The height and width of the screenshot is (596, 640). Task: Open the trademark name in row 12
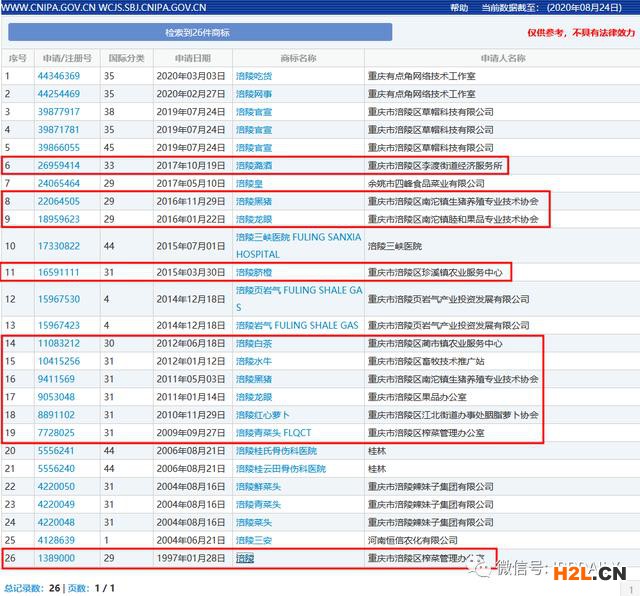pyautogui.click(x=299, y=299)
